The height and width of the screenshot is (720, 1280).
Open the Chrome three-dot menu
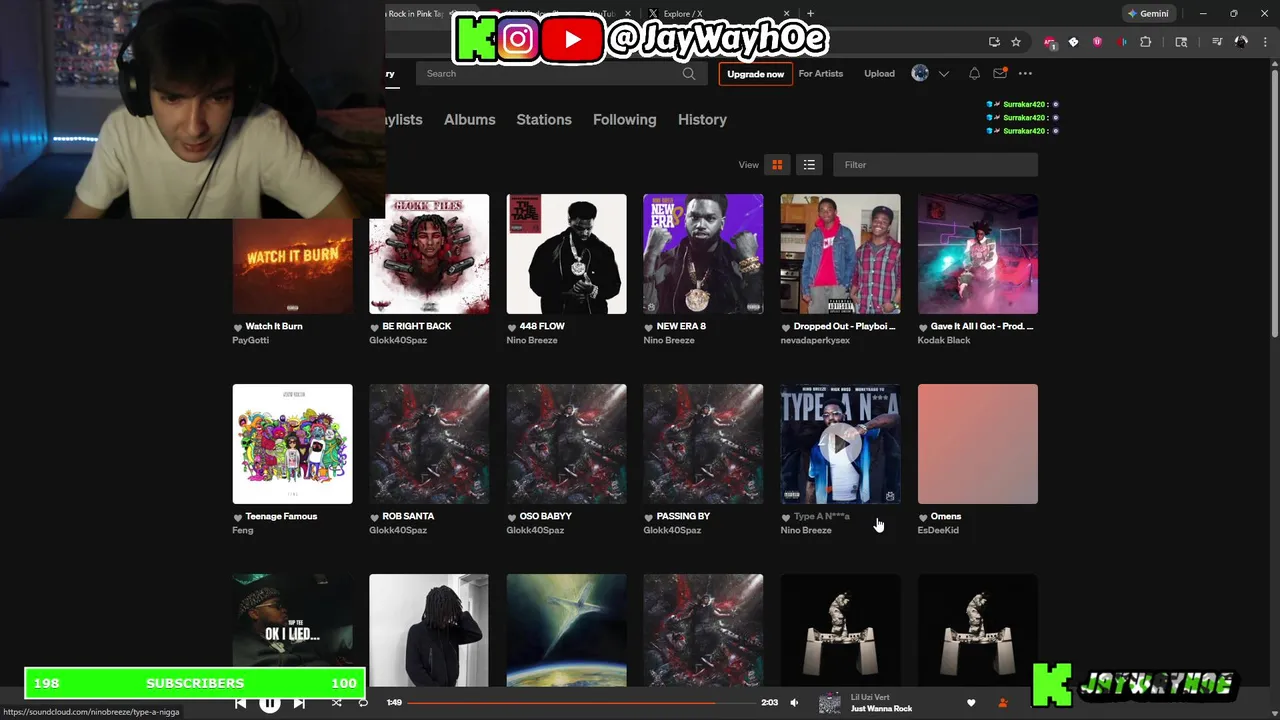point(1264,42)
